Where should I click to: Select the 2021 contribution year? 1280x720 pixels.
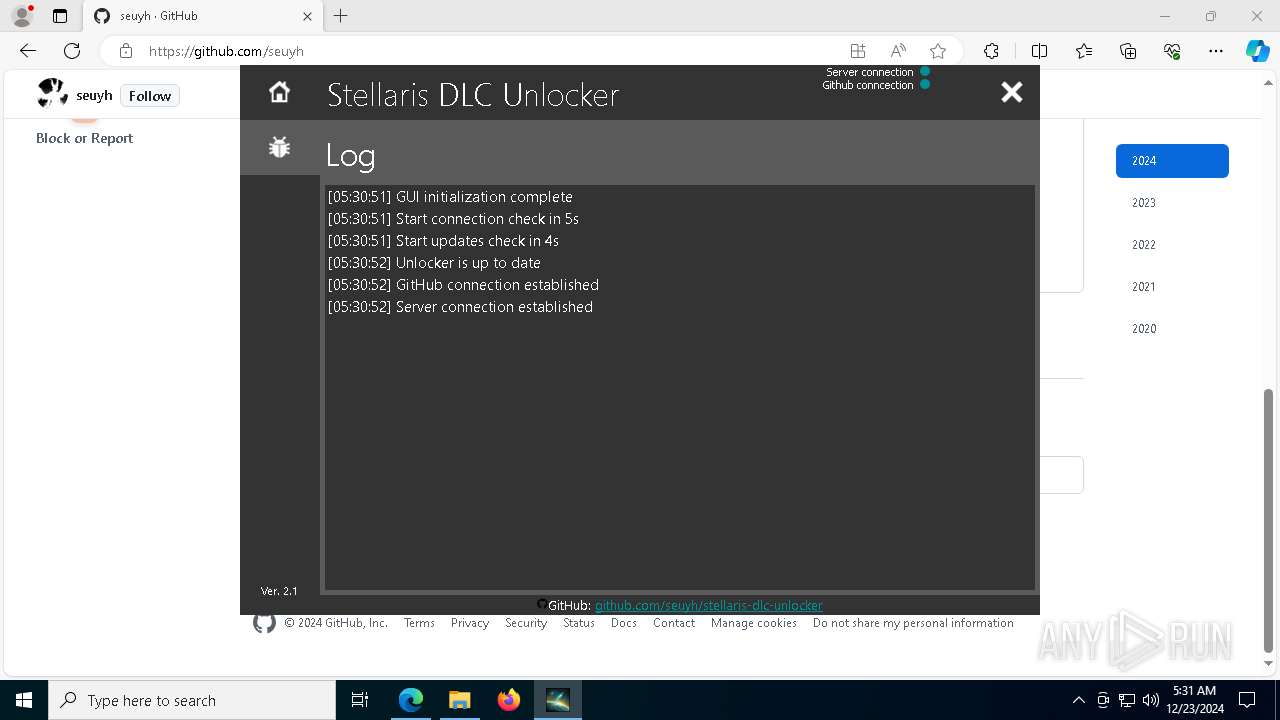pos(1172,287)
